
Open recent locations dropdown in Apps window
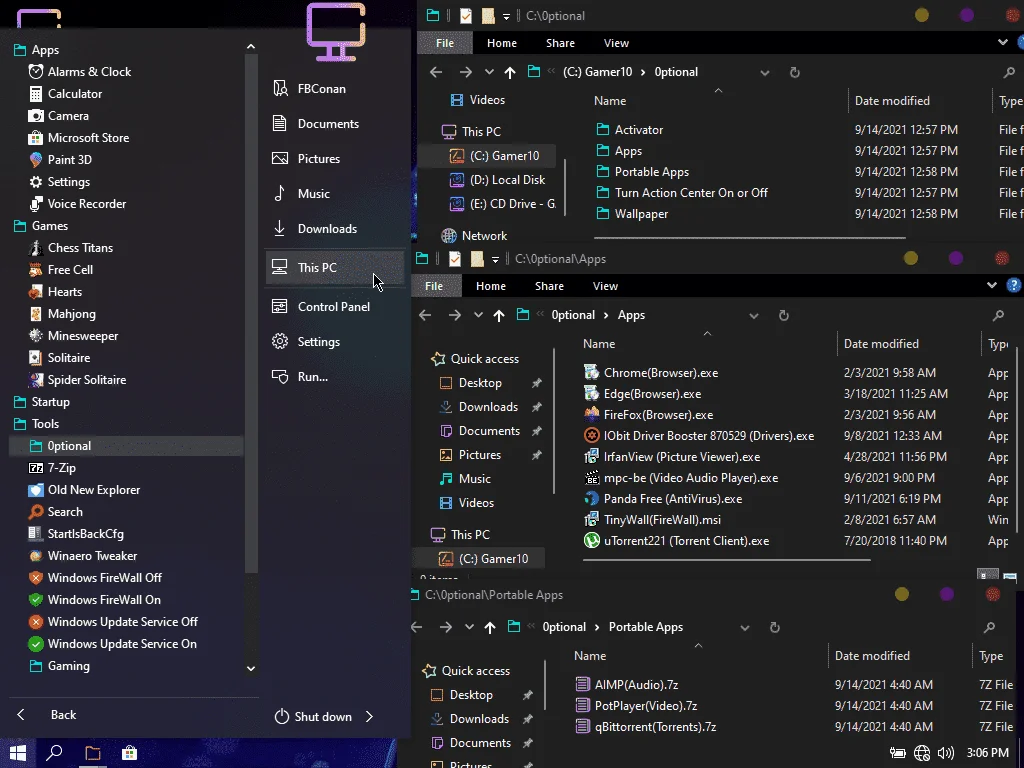(478, 315)
